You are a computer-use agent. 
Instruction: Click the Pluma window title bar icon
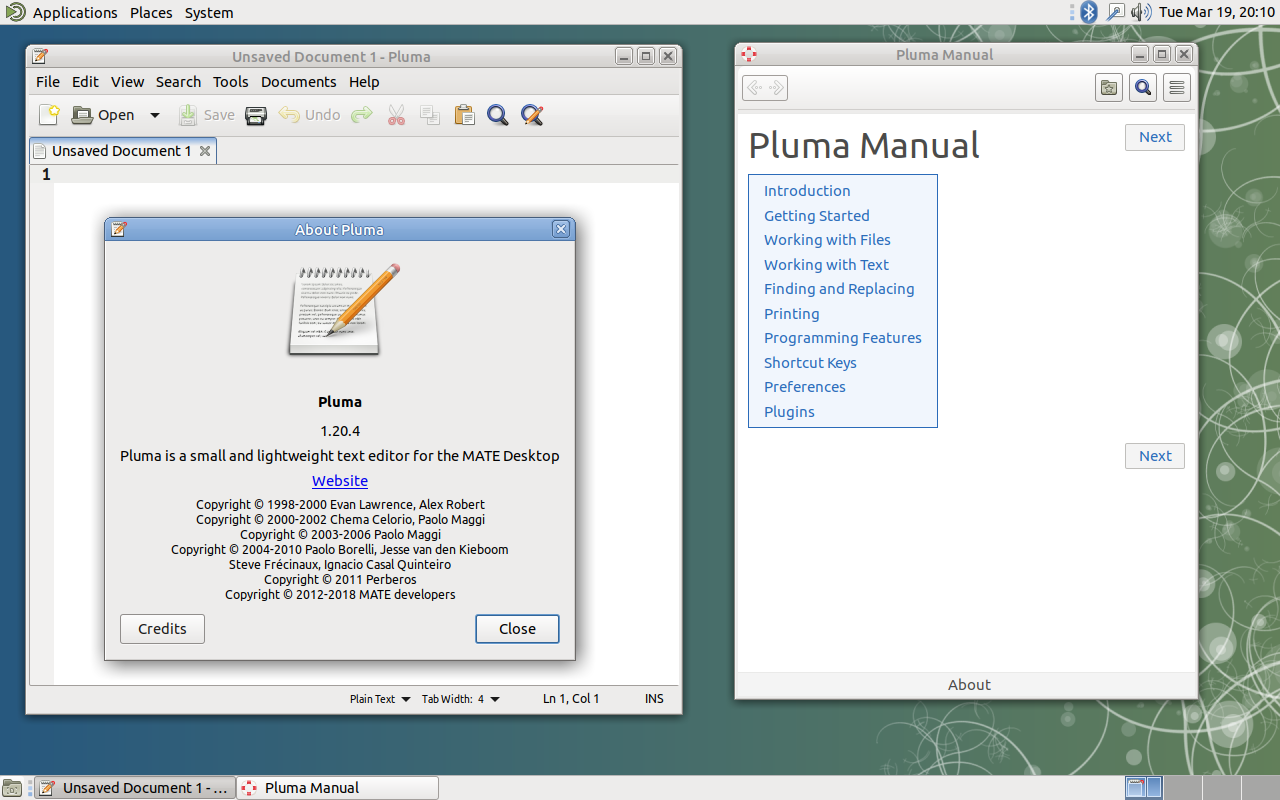[40, 57]
